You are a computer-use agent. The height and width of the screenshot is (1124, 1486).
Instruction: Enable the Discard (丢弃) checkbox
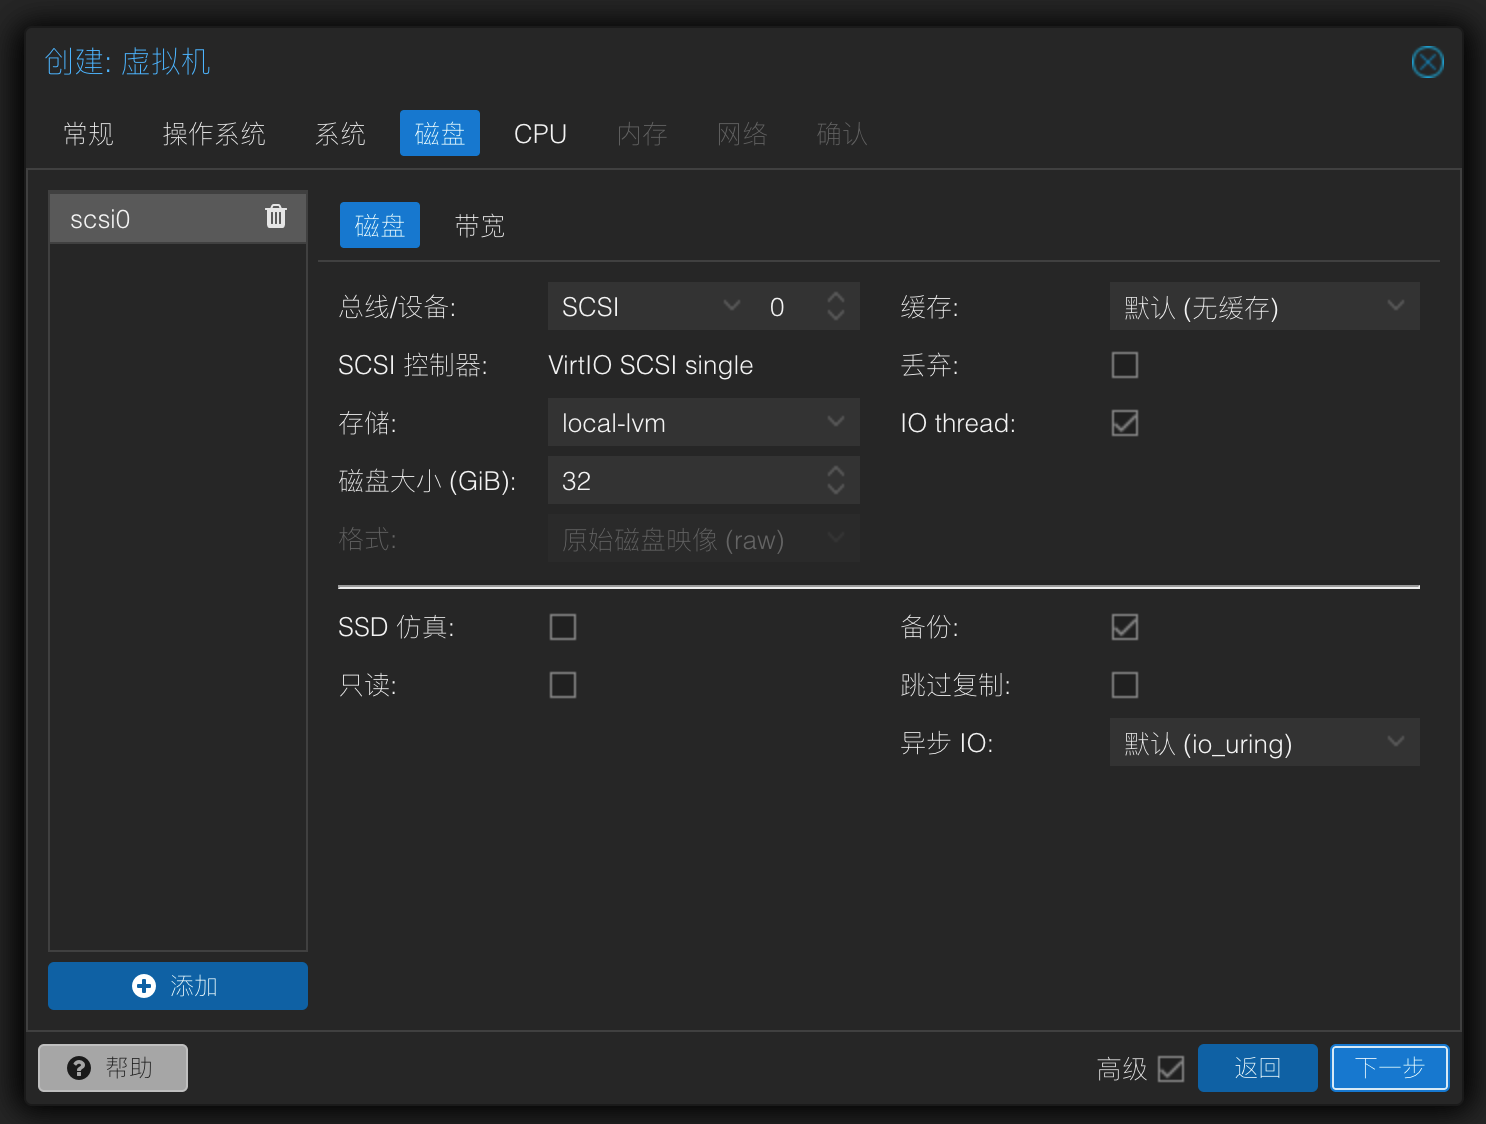pos(1125,365)
